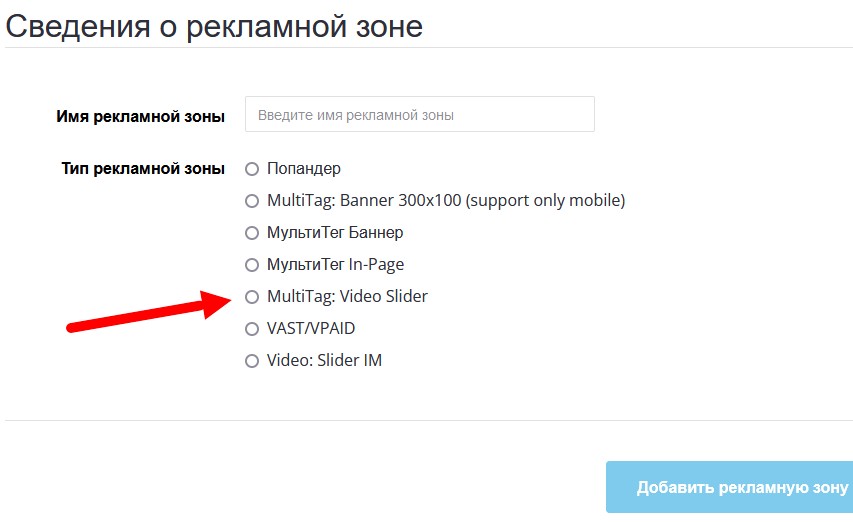Viewport: 853px width, 522px height.
Task: Enable the MultiTag: Video Slider radio button
Action: (252, 297)
